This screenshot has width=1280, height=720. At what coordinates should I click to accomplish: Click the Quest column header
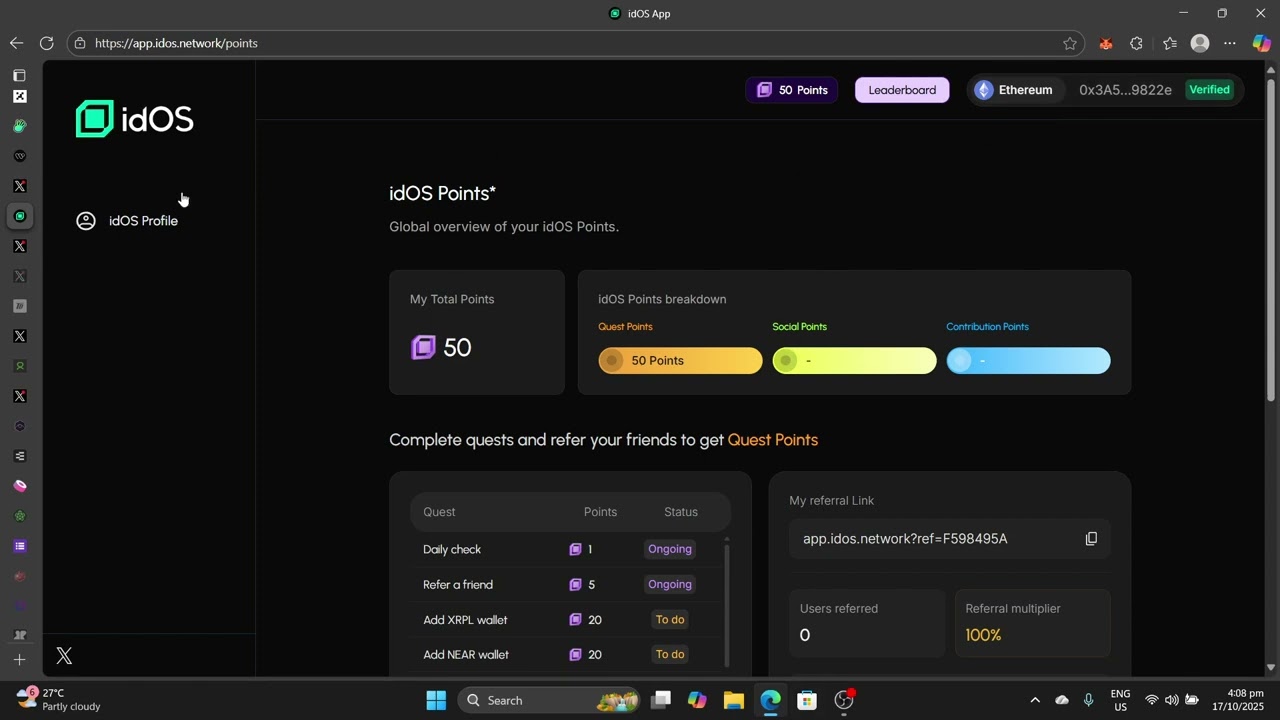pyautogui.click(x=439, y=512)
